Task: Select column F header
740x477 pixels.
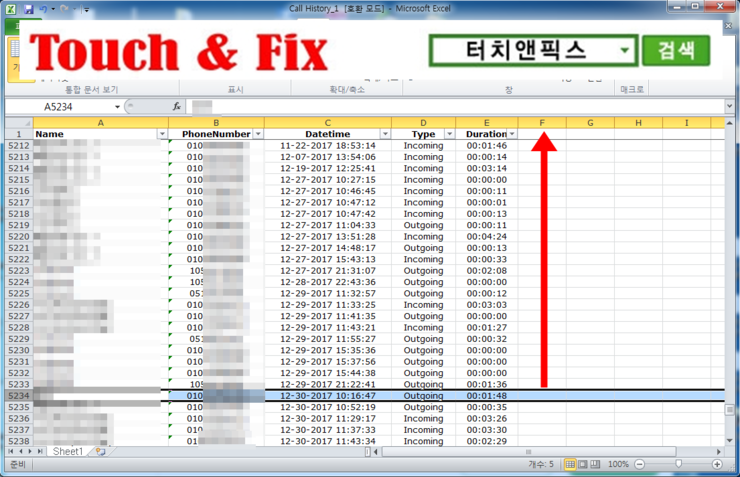Action: [x=542, y=123]
